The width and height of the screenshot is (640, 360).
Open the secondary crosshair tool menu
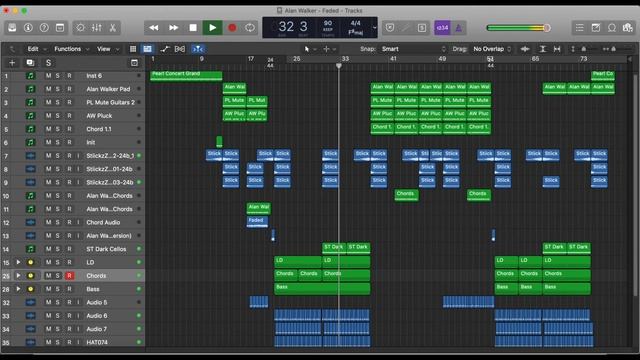329,49
